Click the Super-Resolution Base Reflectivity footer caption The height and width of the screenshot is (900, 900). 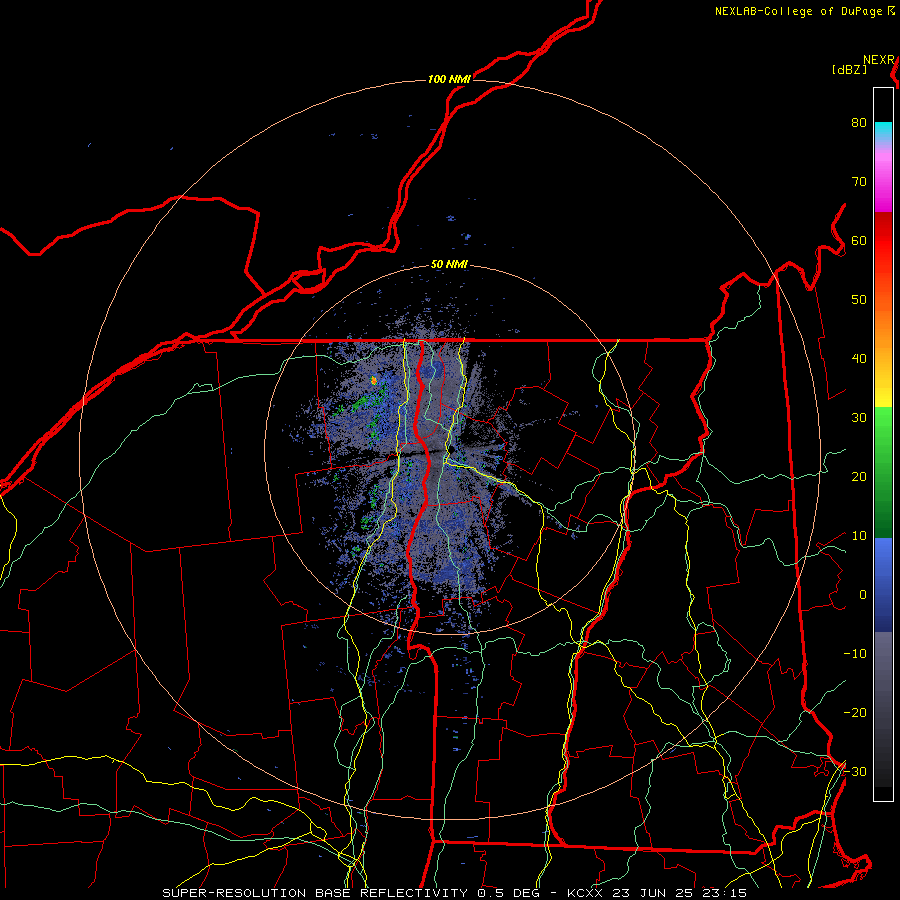[455, 893]
